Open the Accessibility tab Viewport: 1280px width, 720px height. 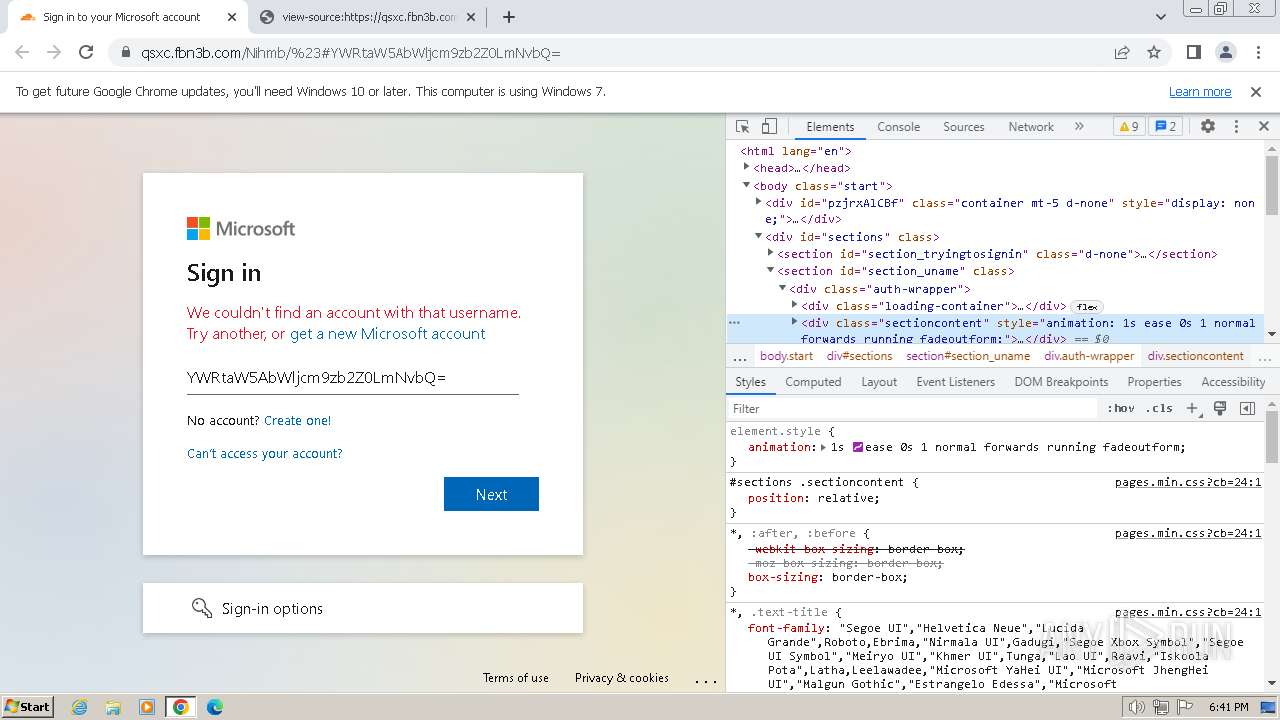pos(1233,382)
